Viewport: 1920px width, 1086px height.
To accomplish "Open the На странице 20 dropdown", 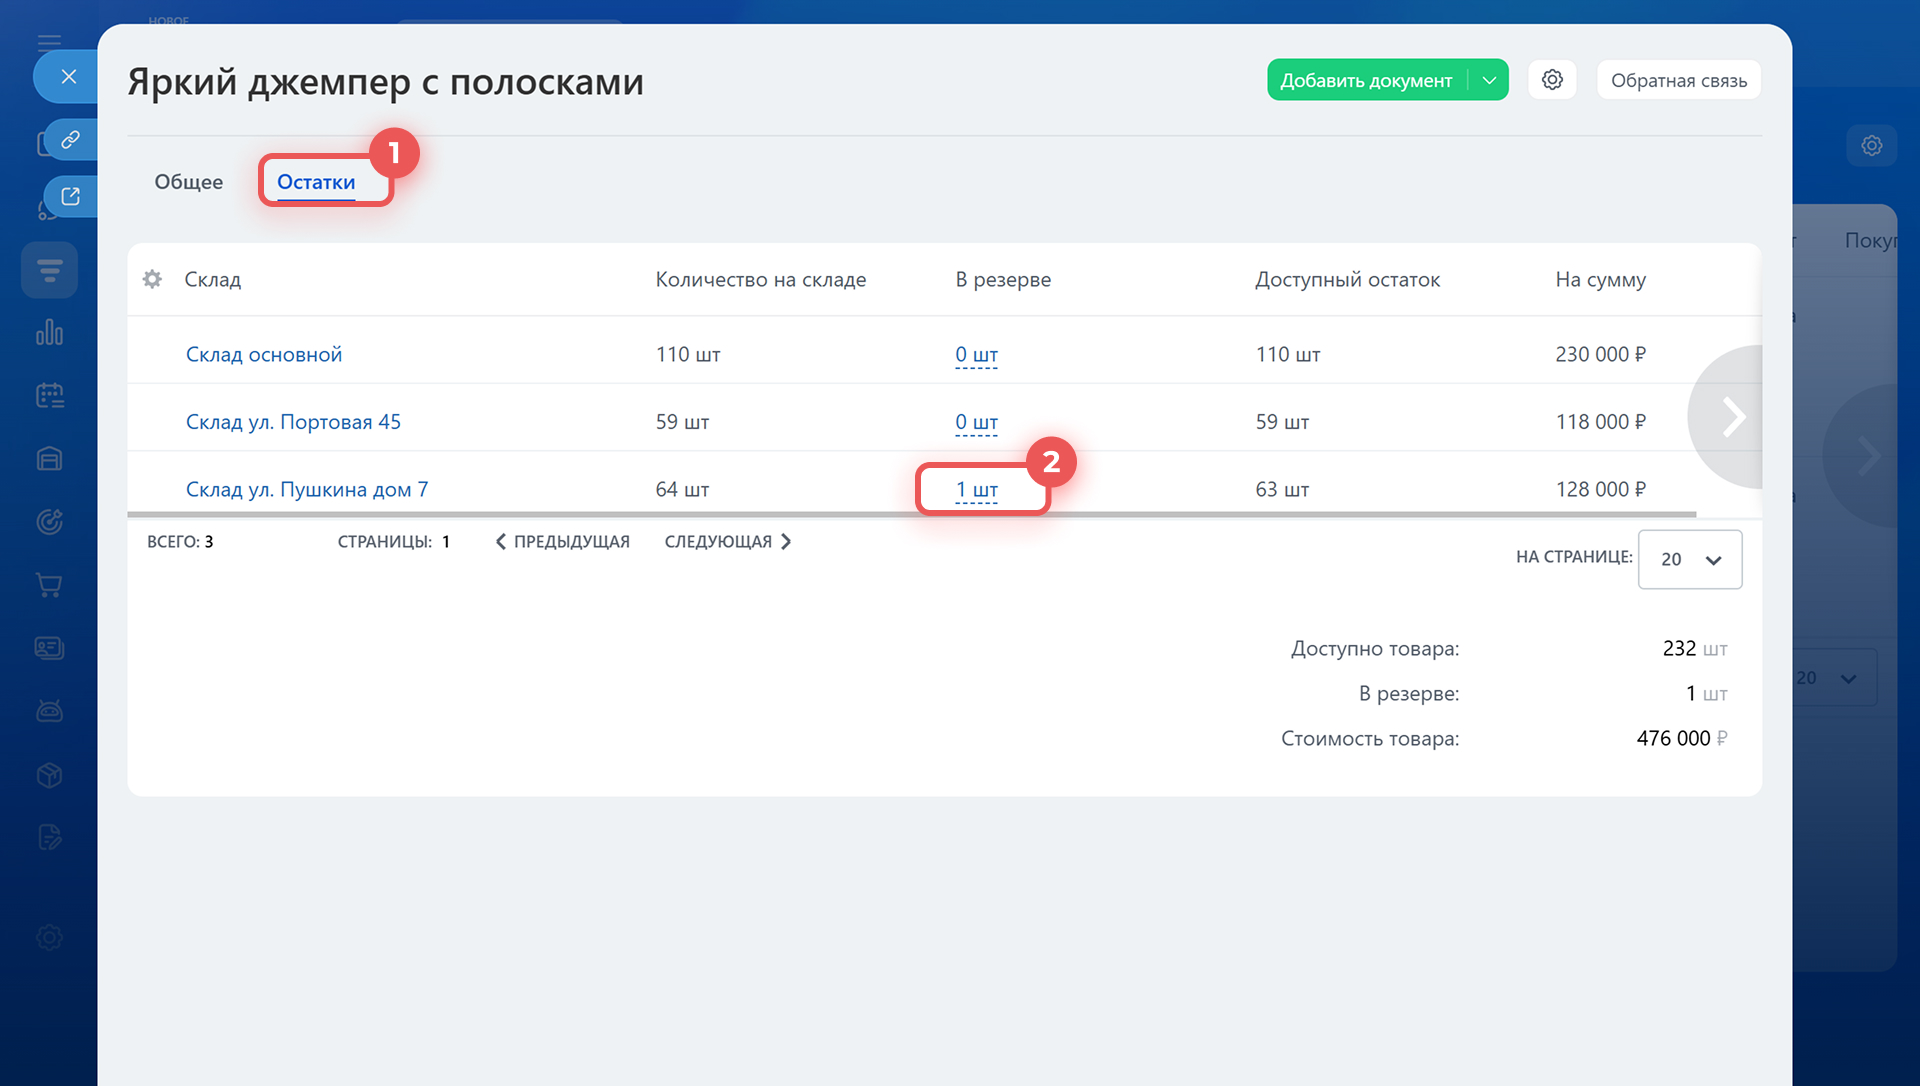I will coord(1689,559).
